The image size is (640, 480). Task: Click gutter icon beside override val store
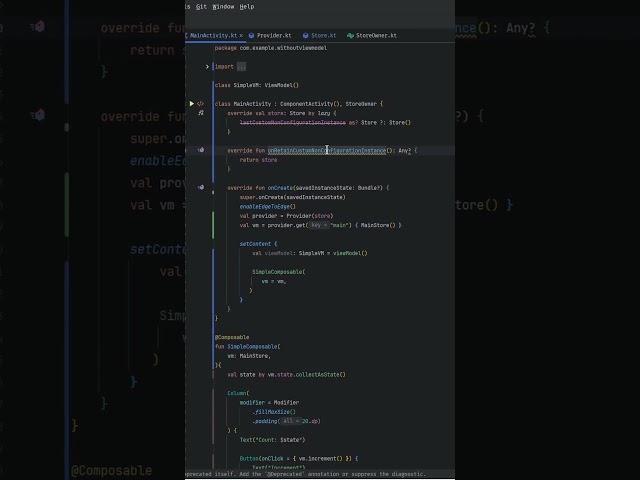201,113
